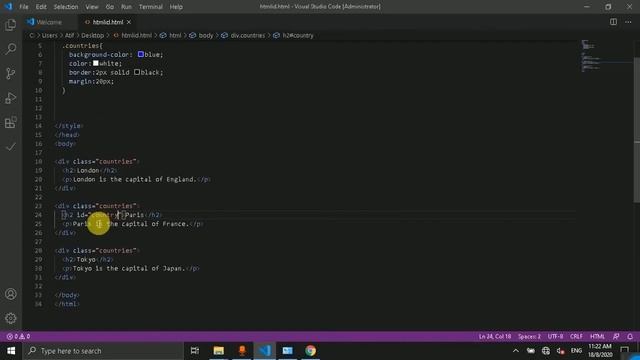
Task: Open the Help menu
Action: (176, 7)
